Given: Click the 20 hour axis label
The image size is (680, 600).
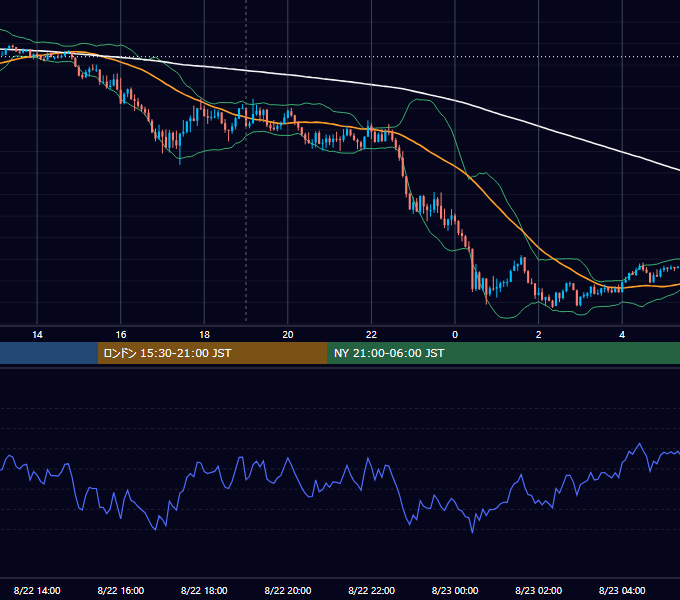Looking at the screenshot, I should click(x=288, y=335).
